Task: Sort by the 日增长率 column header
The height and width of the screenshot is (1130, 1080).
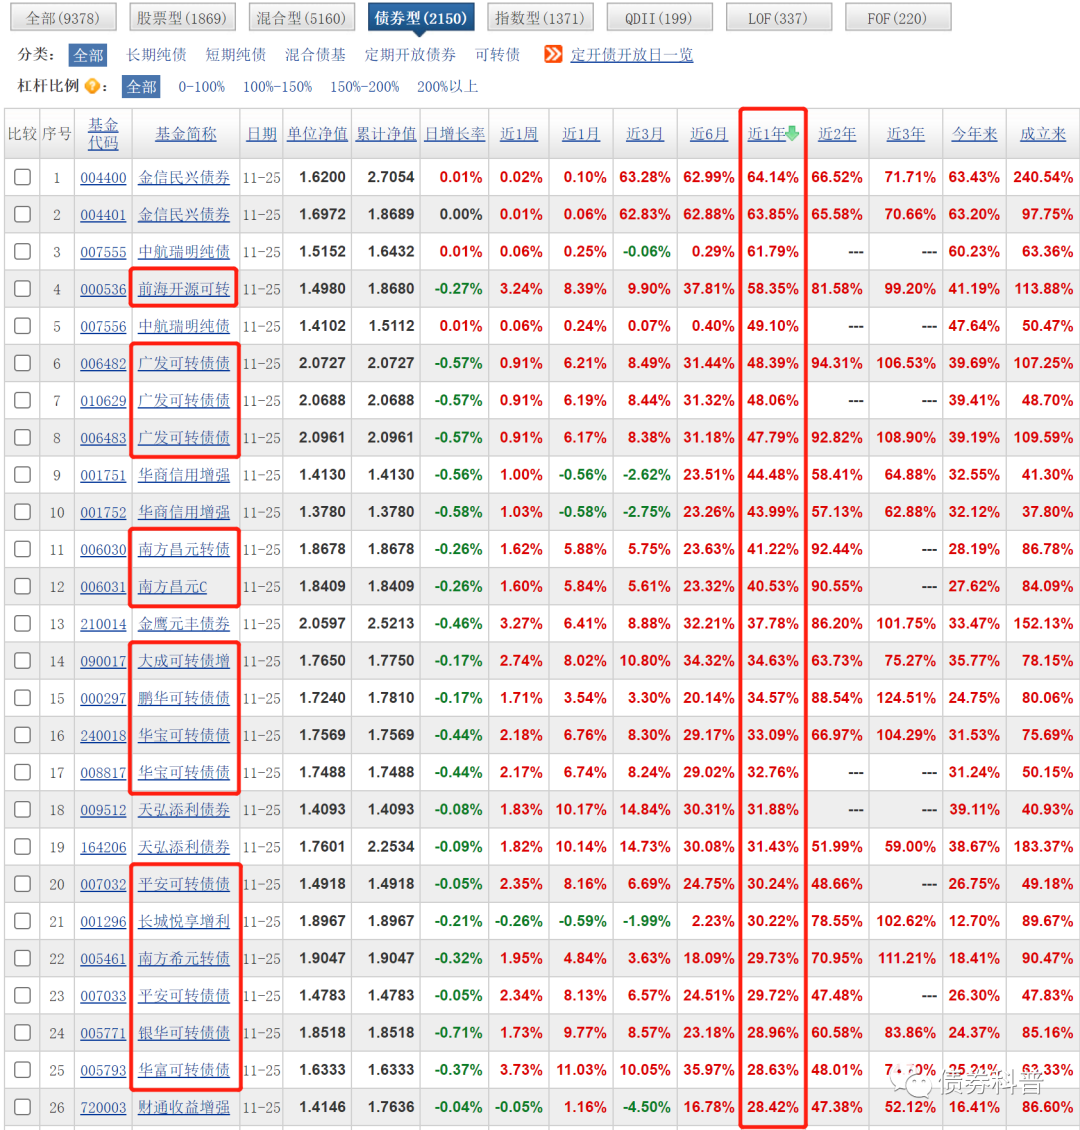Action: click(x=455, y=133)
